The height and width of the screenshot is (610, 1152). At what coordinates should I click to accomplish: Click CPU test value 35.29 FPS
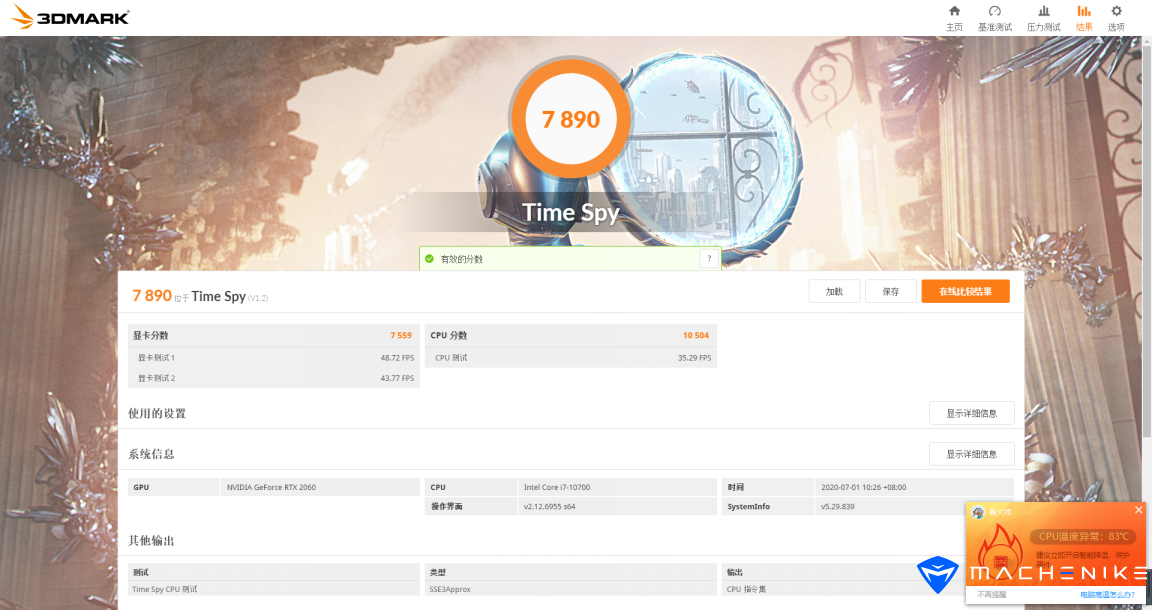coord(694,358)
